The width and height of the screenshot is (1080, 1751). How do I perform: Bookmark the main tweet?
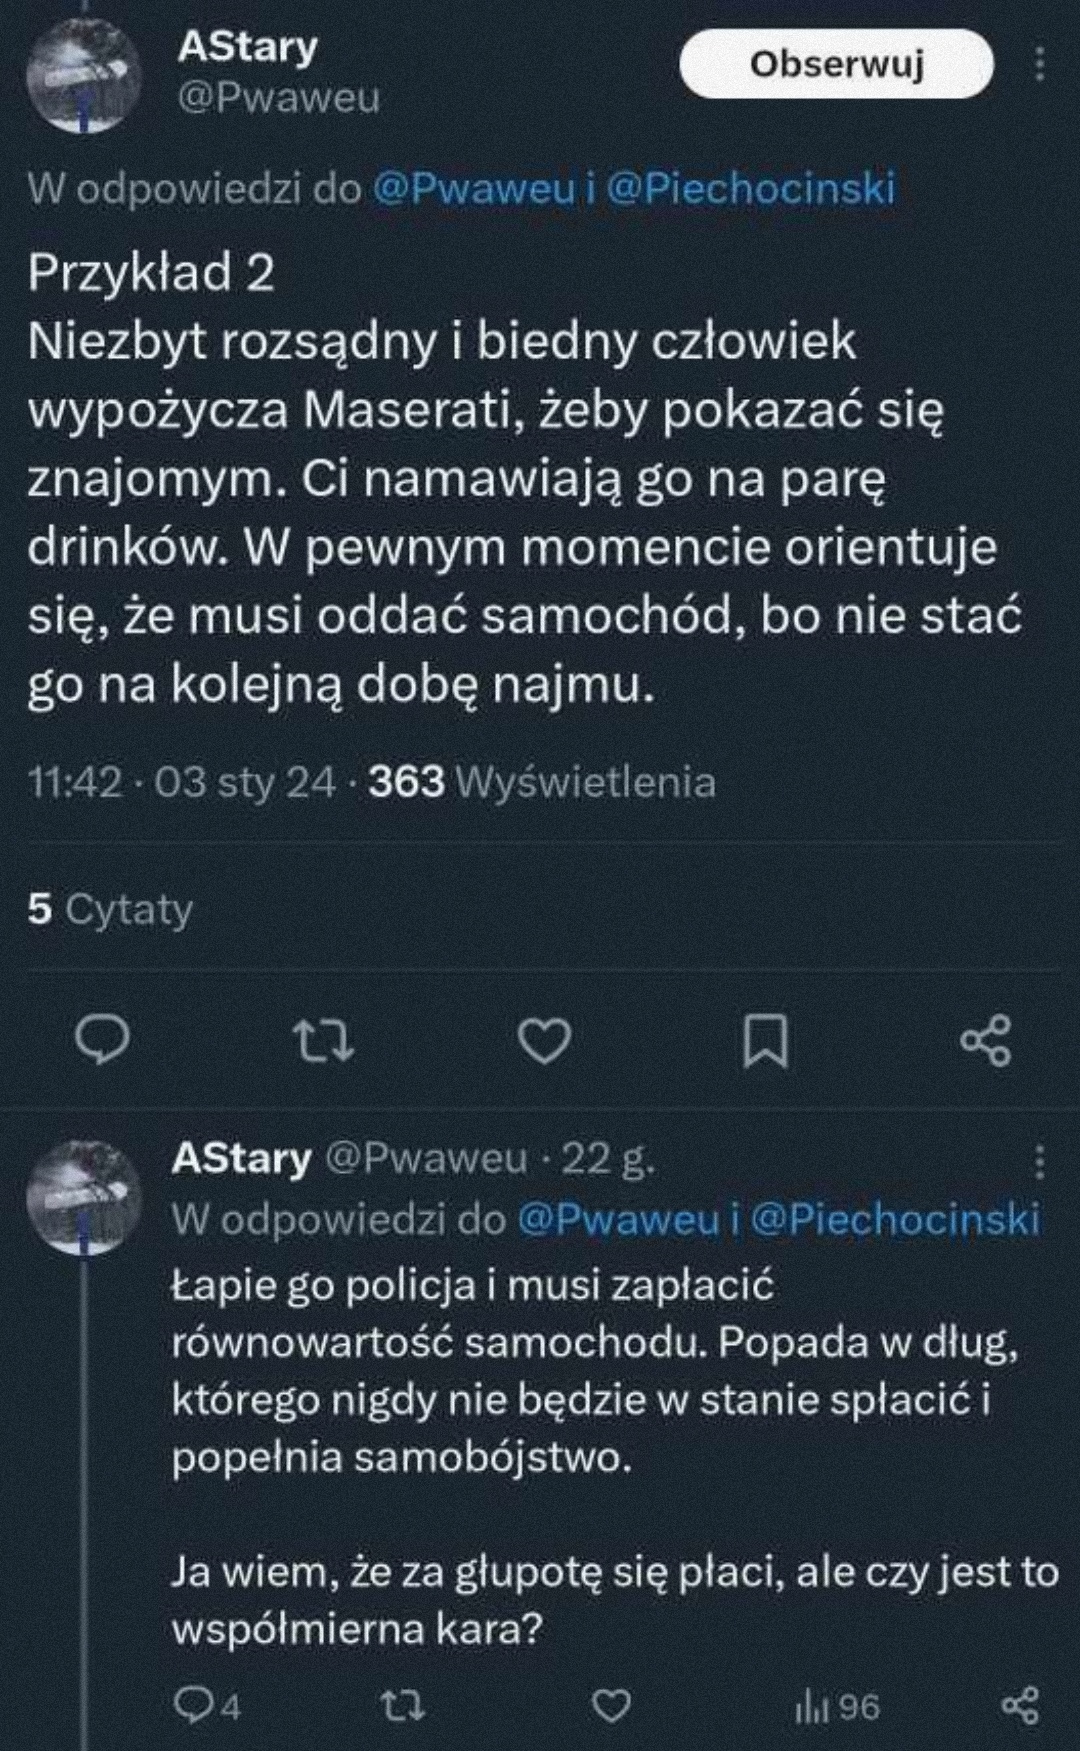point(765,1042)
